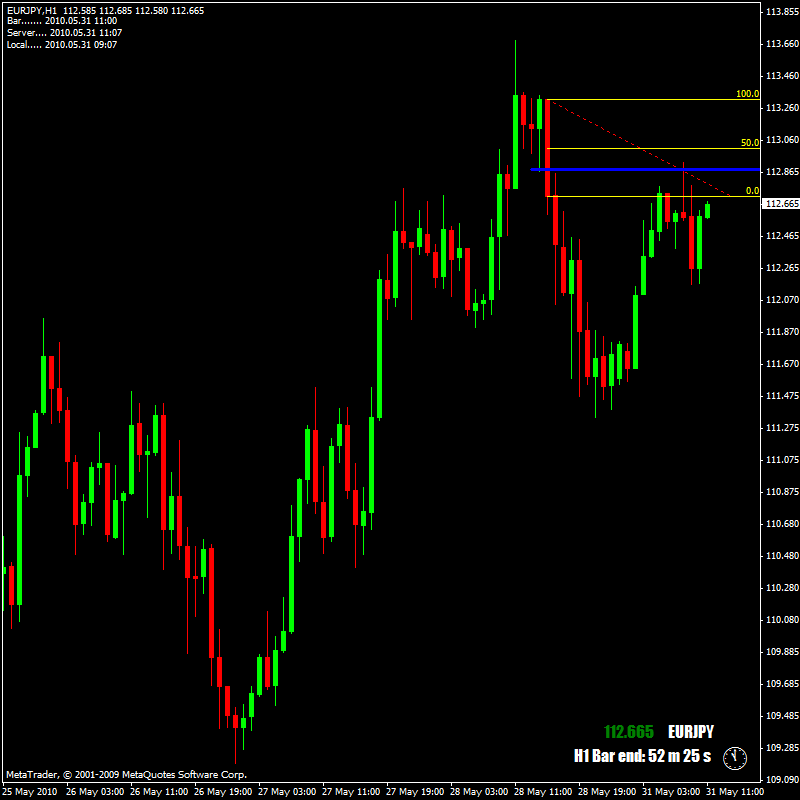The height and width of the screenshot is (800, 800).
Task: Click the 111.075 price scale label
Action: click(782, 460)
